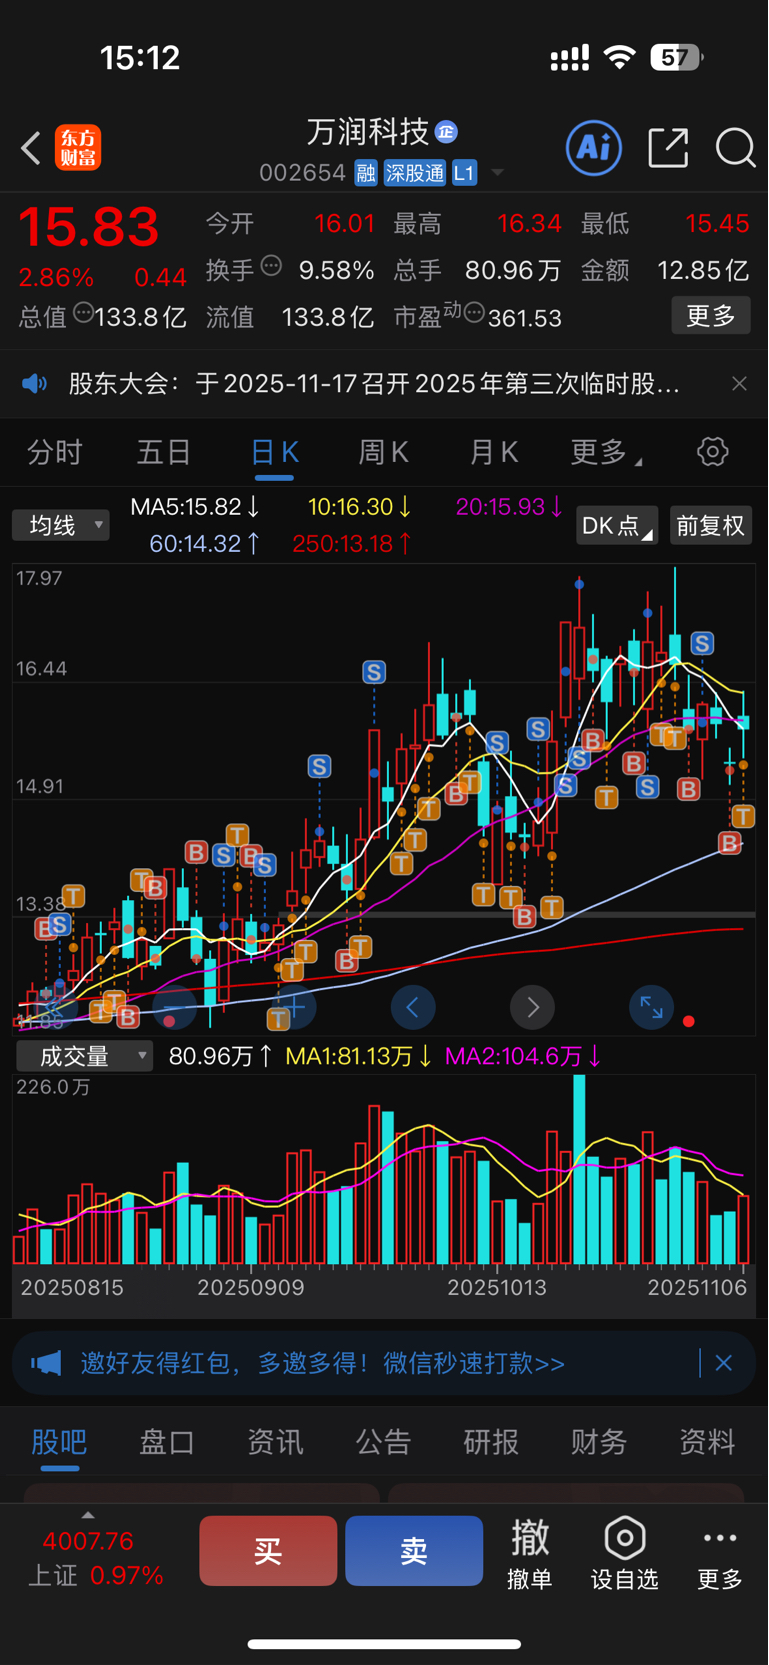
Task: Tap the chart pan left arrow
Action: 413,1007
